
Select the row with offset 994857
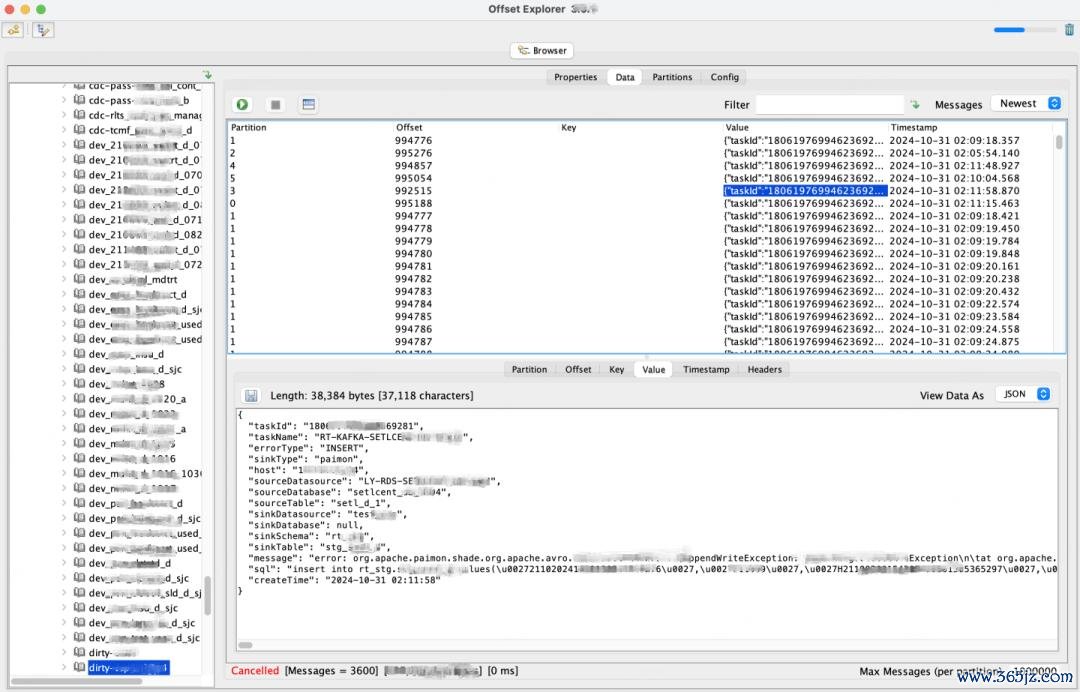(x=641, y=165)
